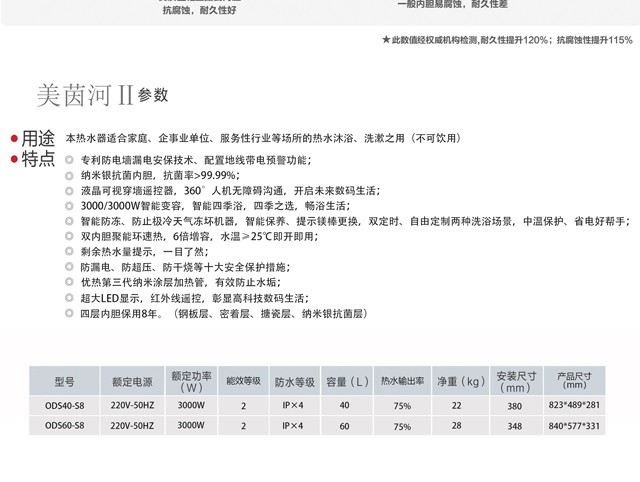640x482 pixels.
Task: Click the 热水输出率 column header
Action: [x=402, y=381]
